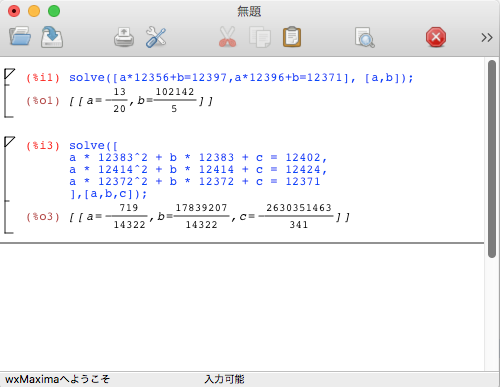The image size is (500, 387).
Task: Click the (%o3) output label
Action: pyautogui.click(x=43, y=217)
